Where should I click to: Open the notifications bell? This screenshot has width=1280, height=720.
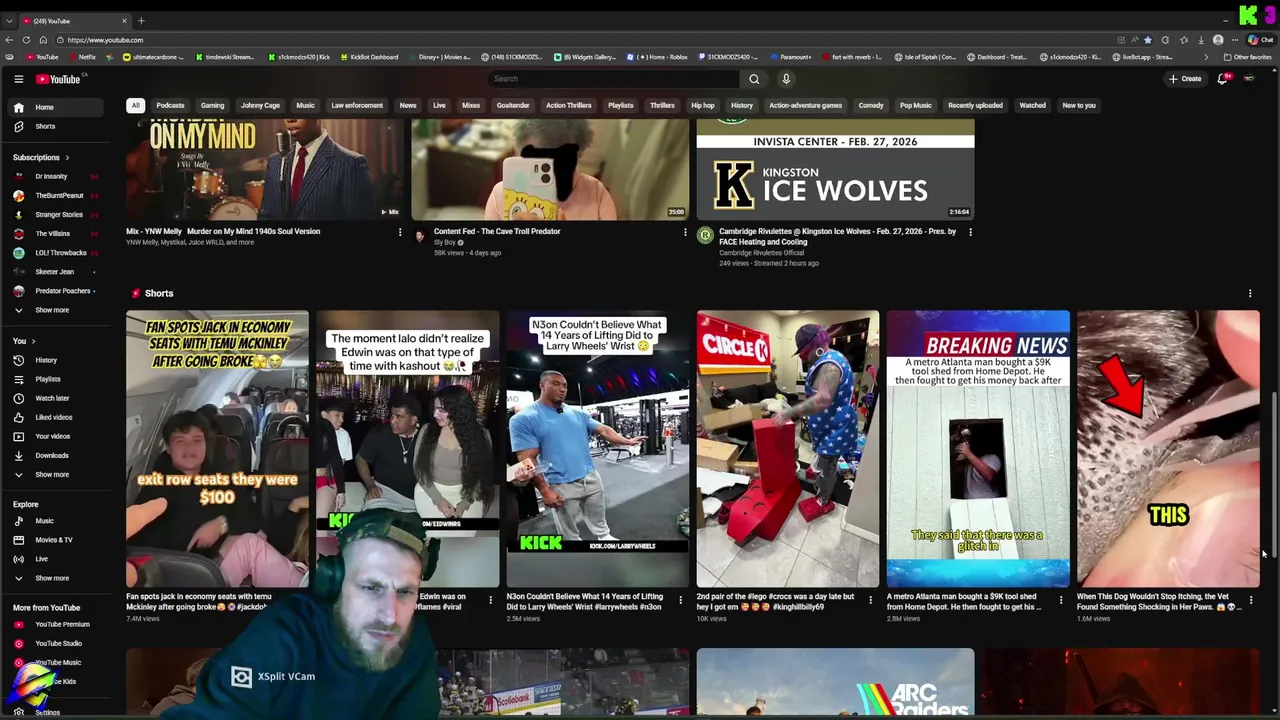[x=1222, y=79]
